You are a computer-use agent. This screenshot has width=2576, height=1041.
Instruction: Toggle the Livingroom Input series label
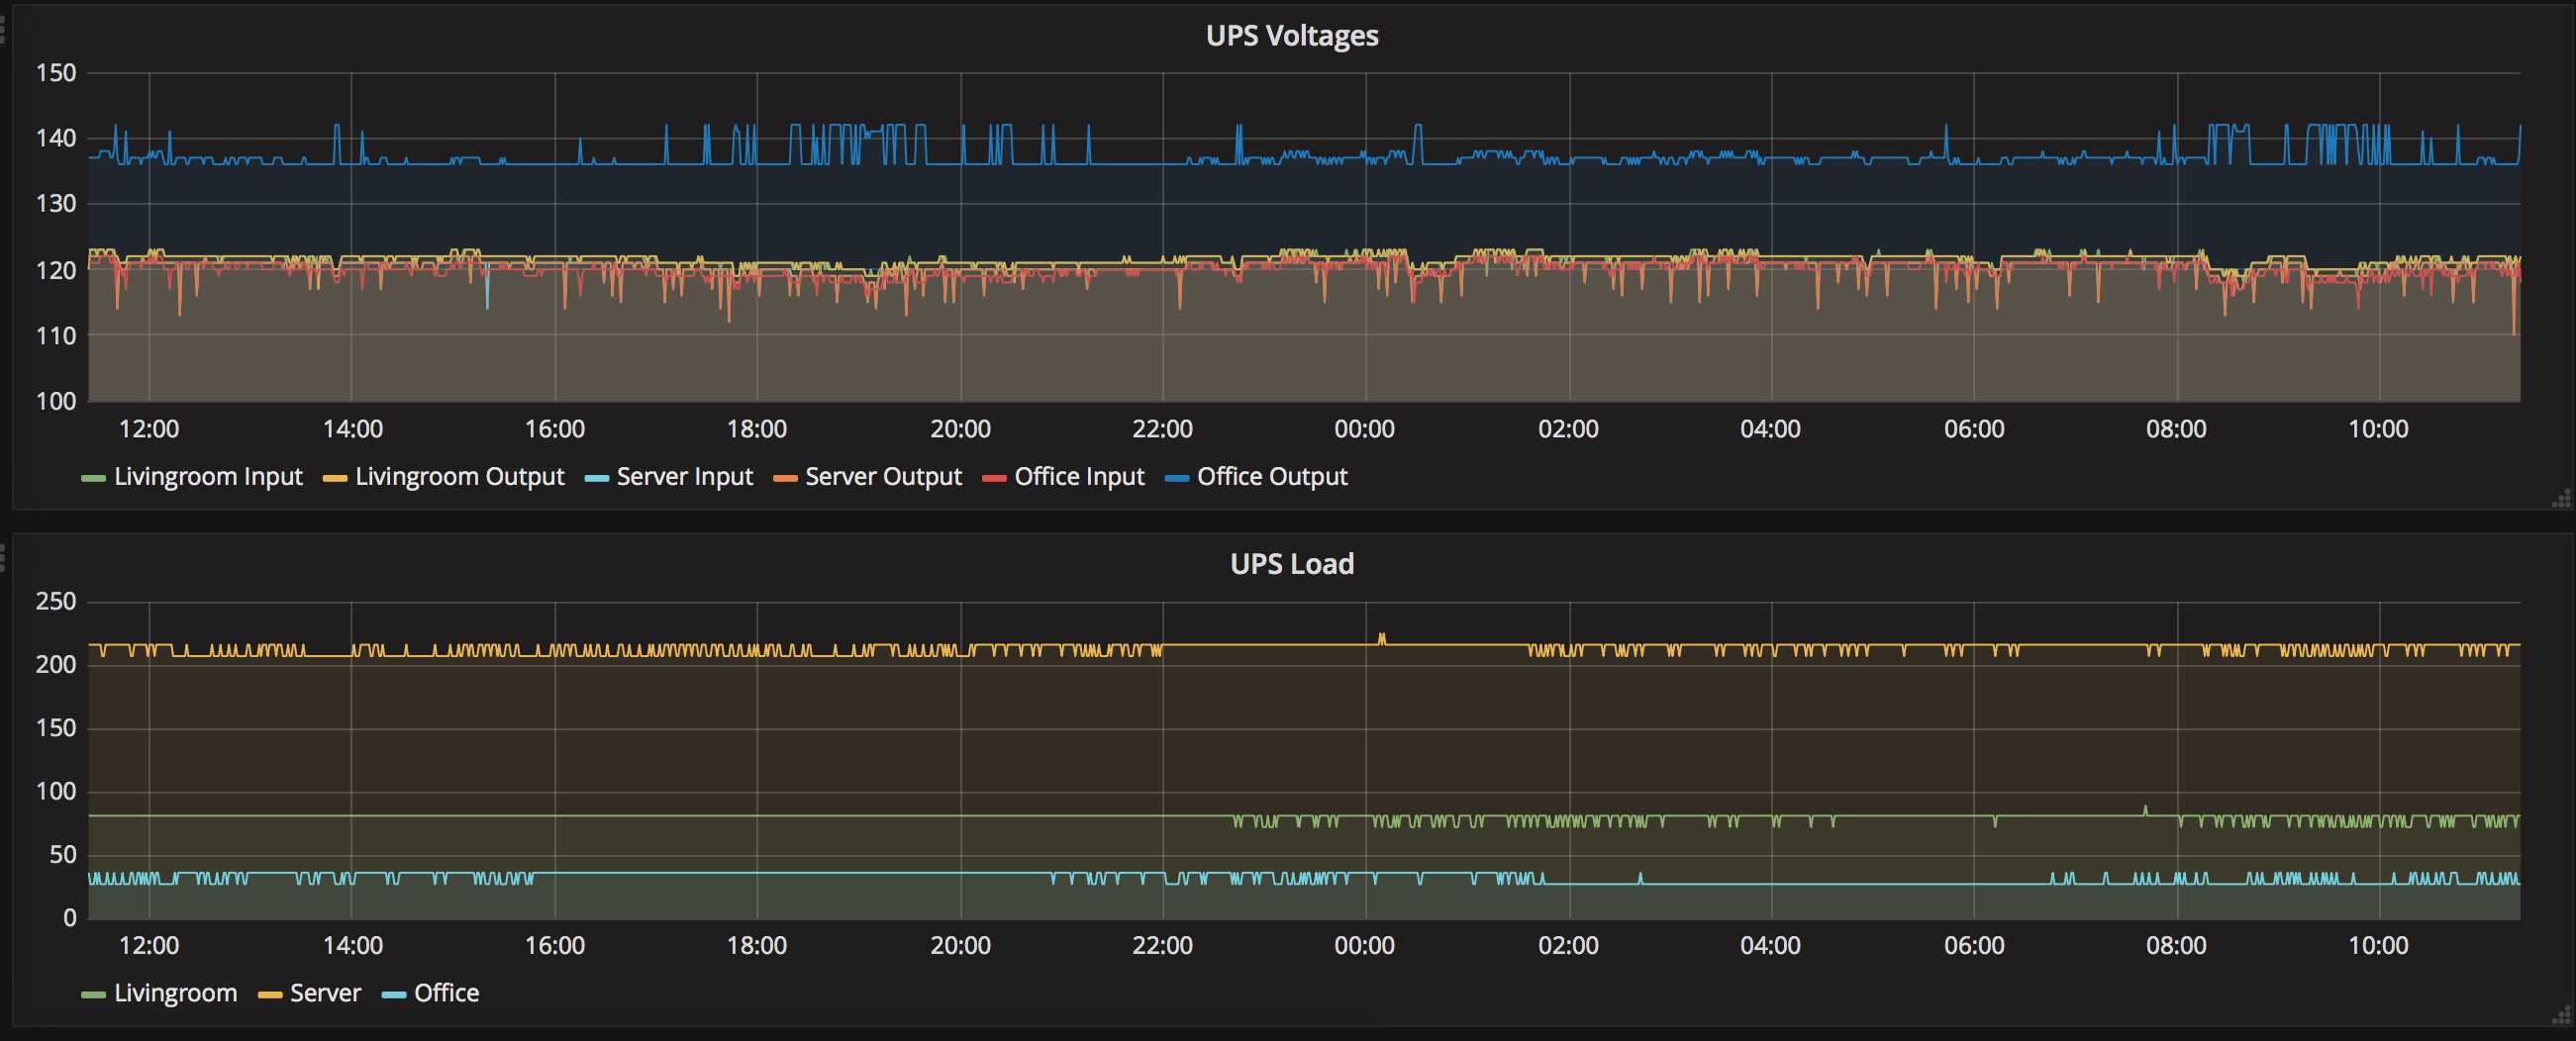pos(208,477)
